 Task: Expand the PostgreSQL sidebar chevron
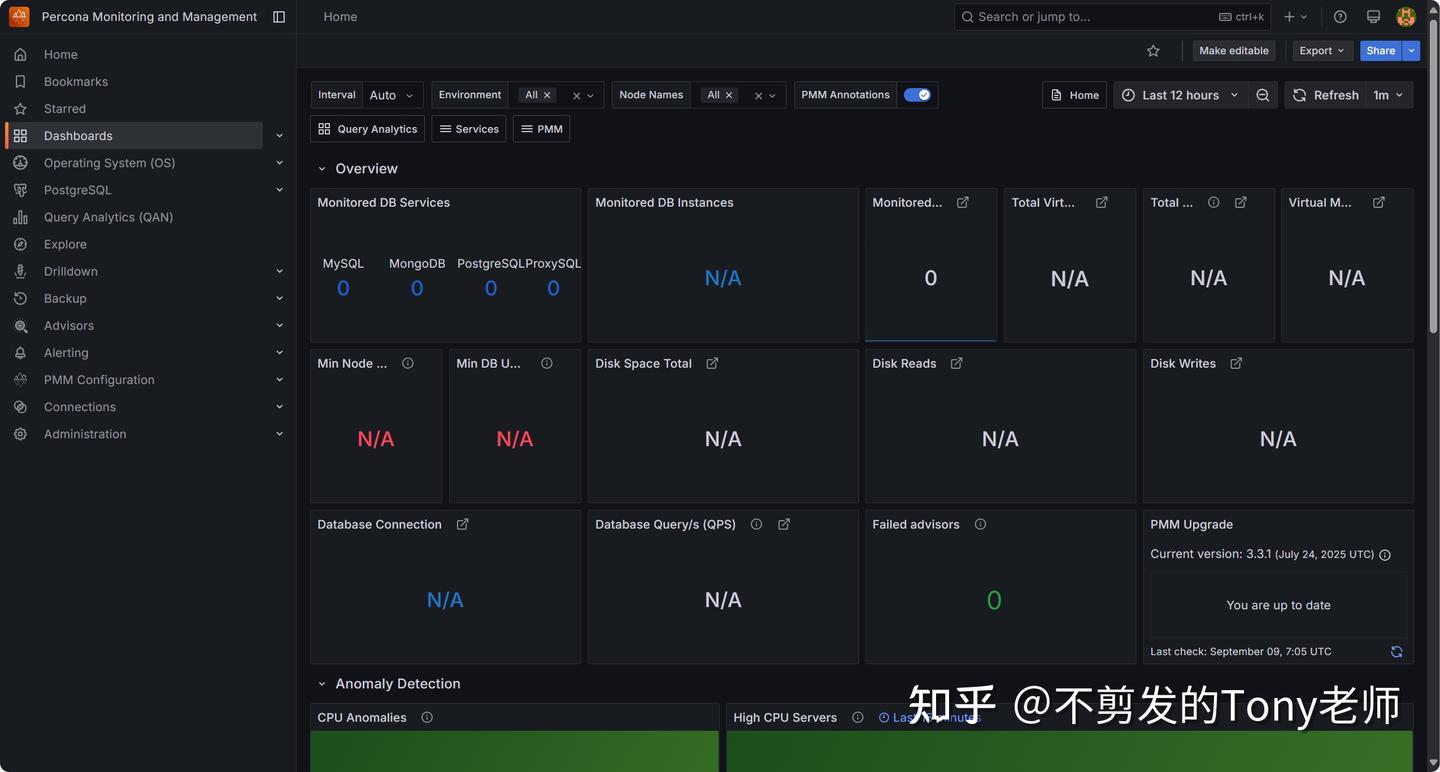pos(279,190)
